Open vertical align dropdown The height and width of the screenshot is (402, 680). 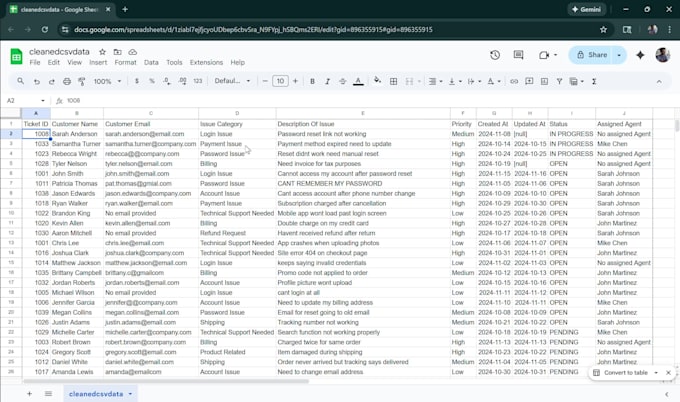click(454, 81)
